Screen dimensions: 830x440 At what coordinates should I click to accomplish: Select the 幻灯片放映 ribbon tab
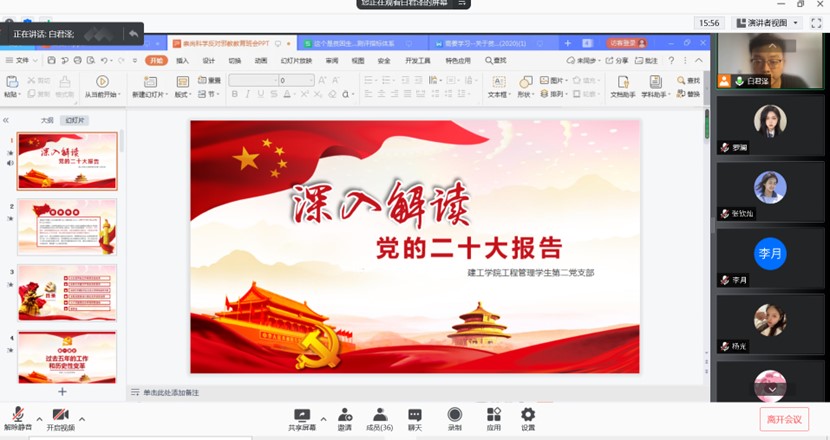point(296,60)
